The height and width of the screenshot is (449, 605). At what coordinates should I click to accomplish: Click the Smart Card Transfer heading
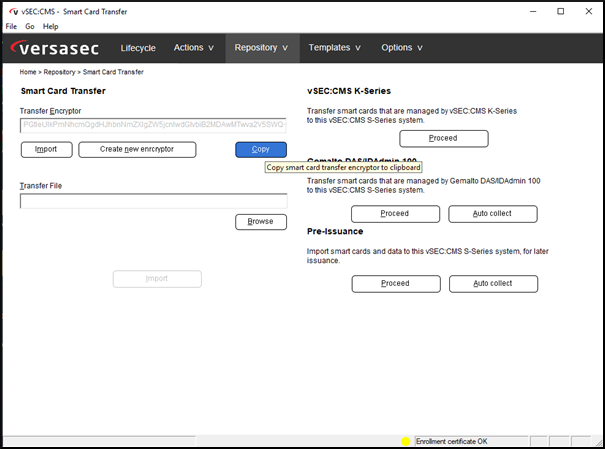click(63, 91)
